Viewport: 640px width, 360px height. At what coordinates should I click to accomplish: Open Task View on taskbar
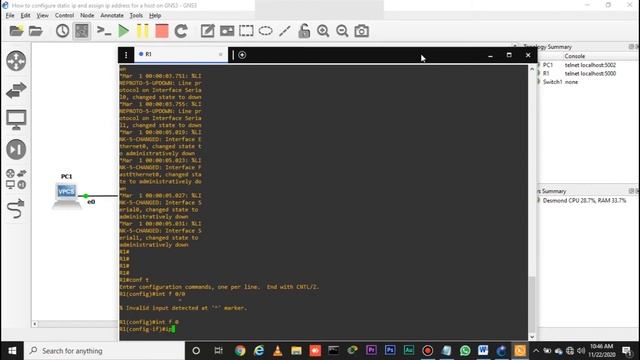pyautogui.click(x=218, y=351)
